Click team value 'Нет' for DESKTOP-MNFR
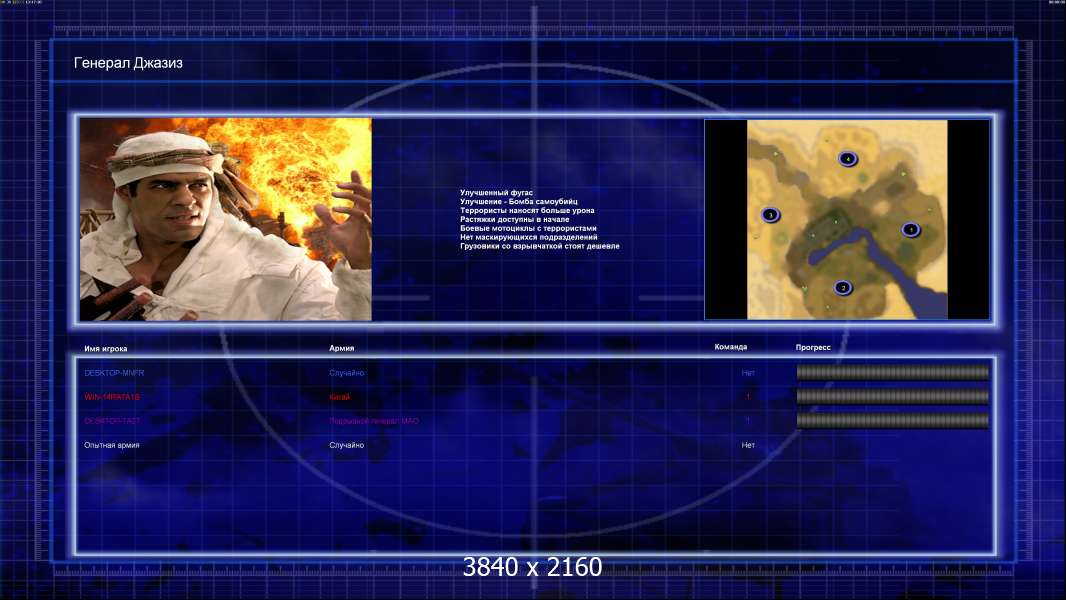 [x=748, y=373]
